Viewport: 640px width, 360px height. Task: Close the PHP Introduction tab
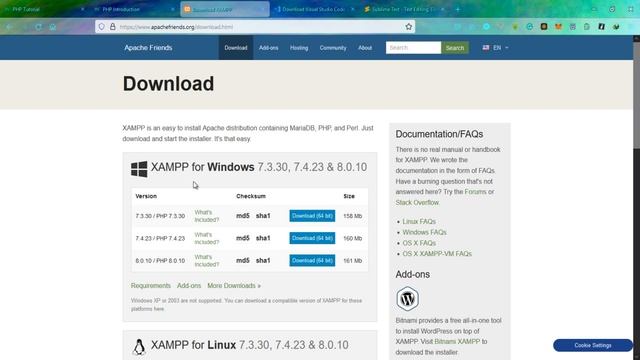coord(172,9)
